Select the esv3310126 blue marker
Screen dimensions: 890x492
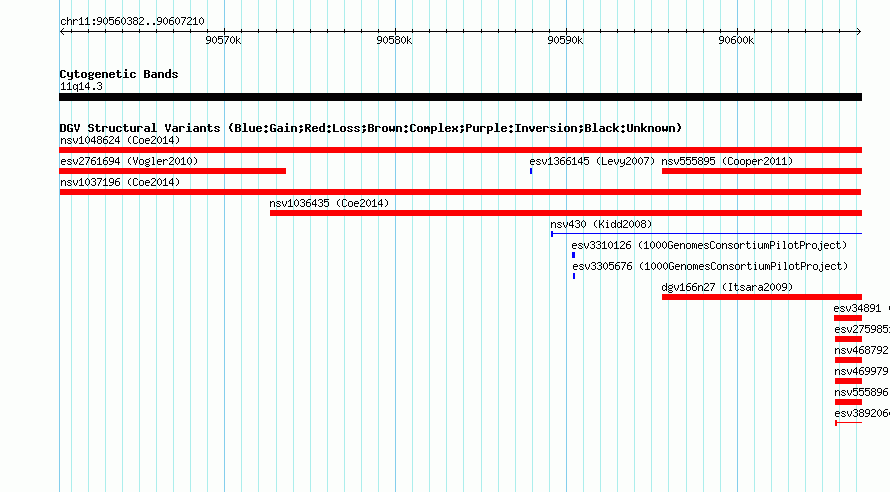point(573,255)
